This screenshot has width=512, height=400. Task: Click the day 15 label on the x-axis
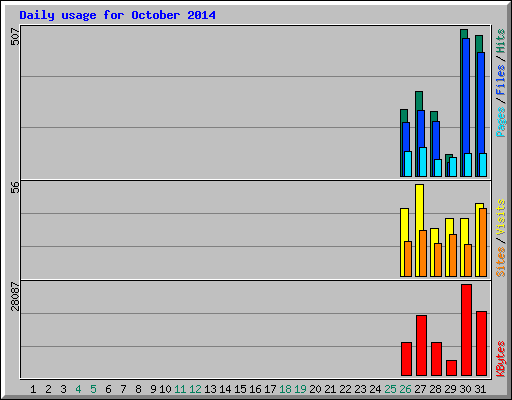tap(240, 389)
